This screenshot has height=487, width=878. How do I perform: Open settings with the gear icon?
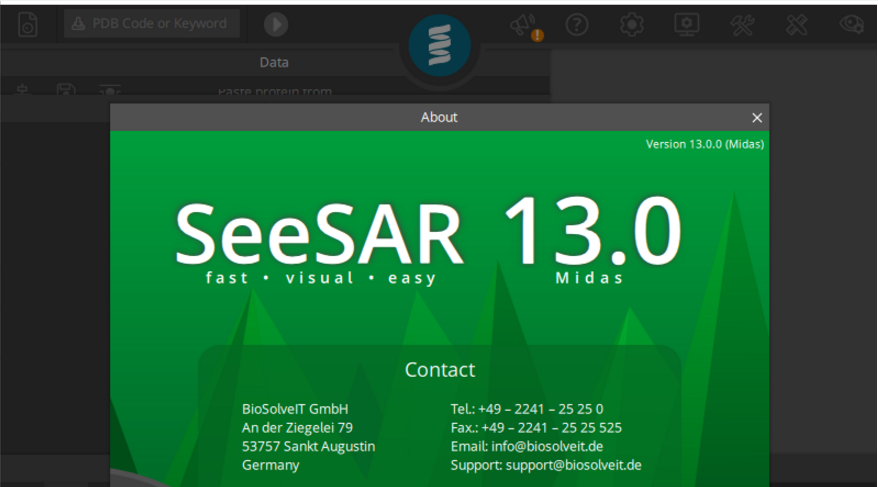click(x=632, y=25)
